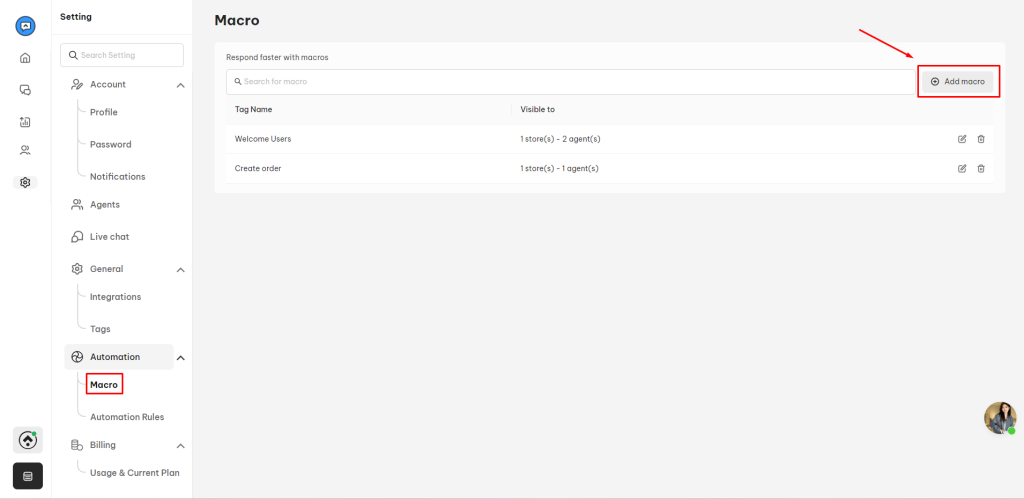Image resolution: width=1024 pixels, height=499 pixels.
Task: Select the settings gear icon in rail
Action: pyautogui.click(x=25, y=182)
